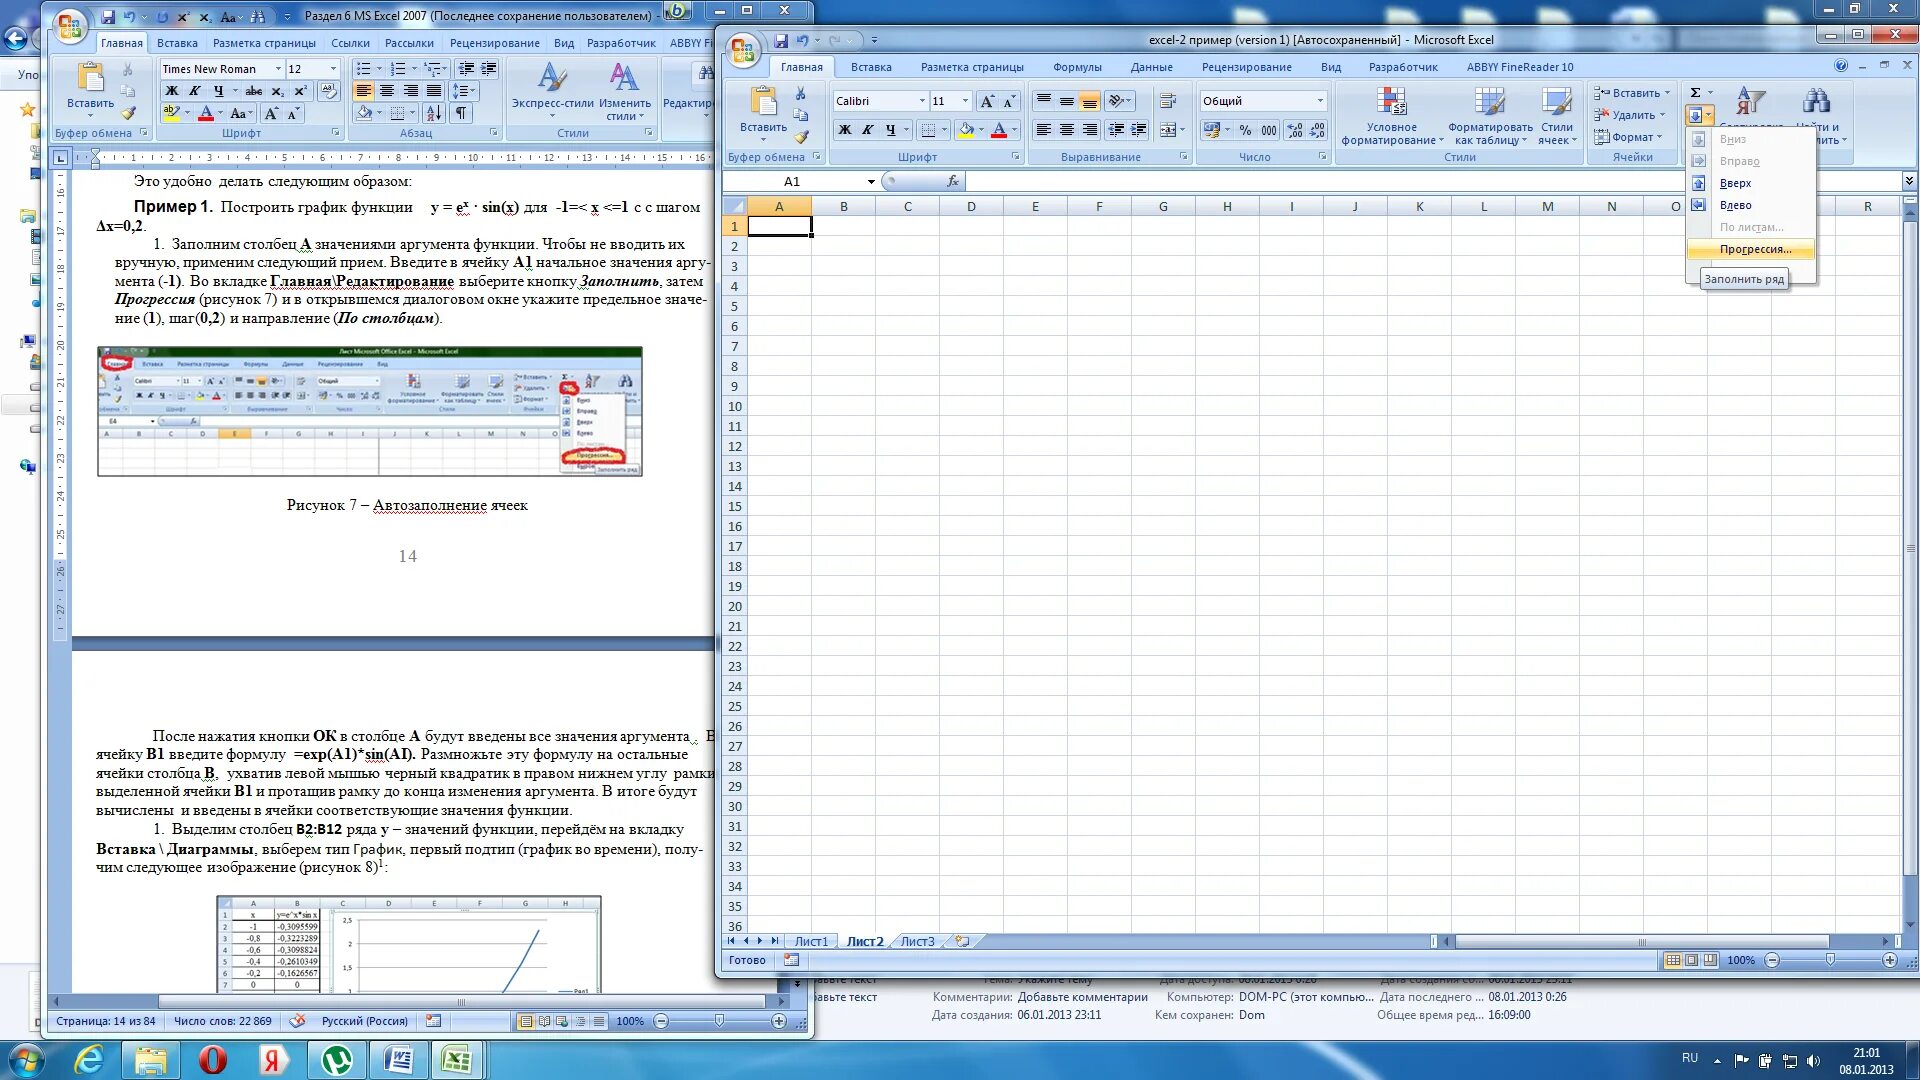Click the Excel zoom slider handle
1920x1080 pixels.
point(1830,960)
